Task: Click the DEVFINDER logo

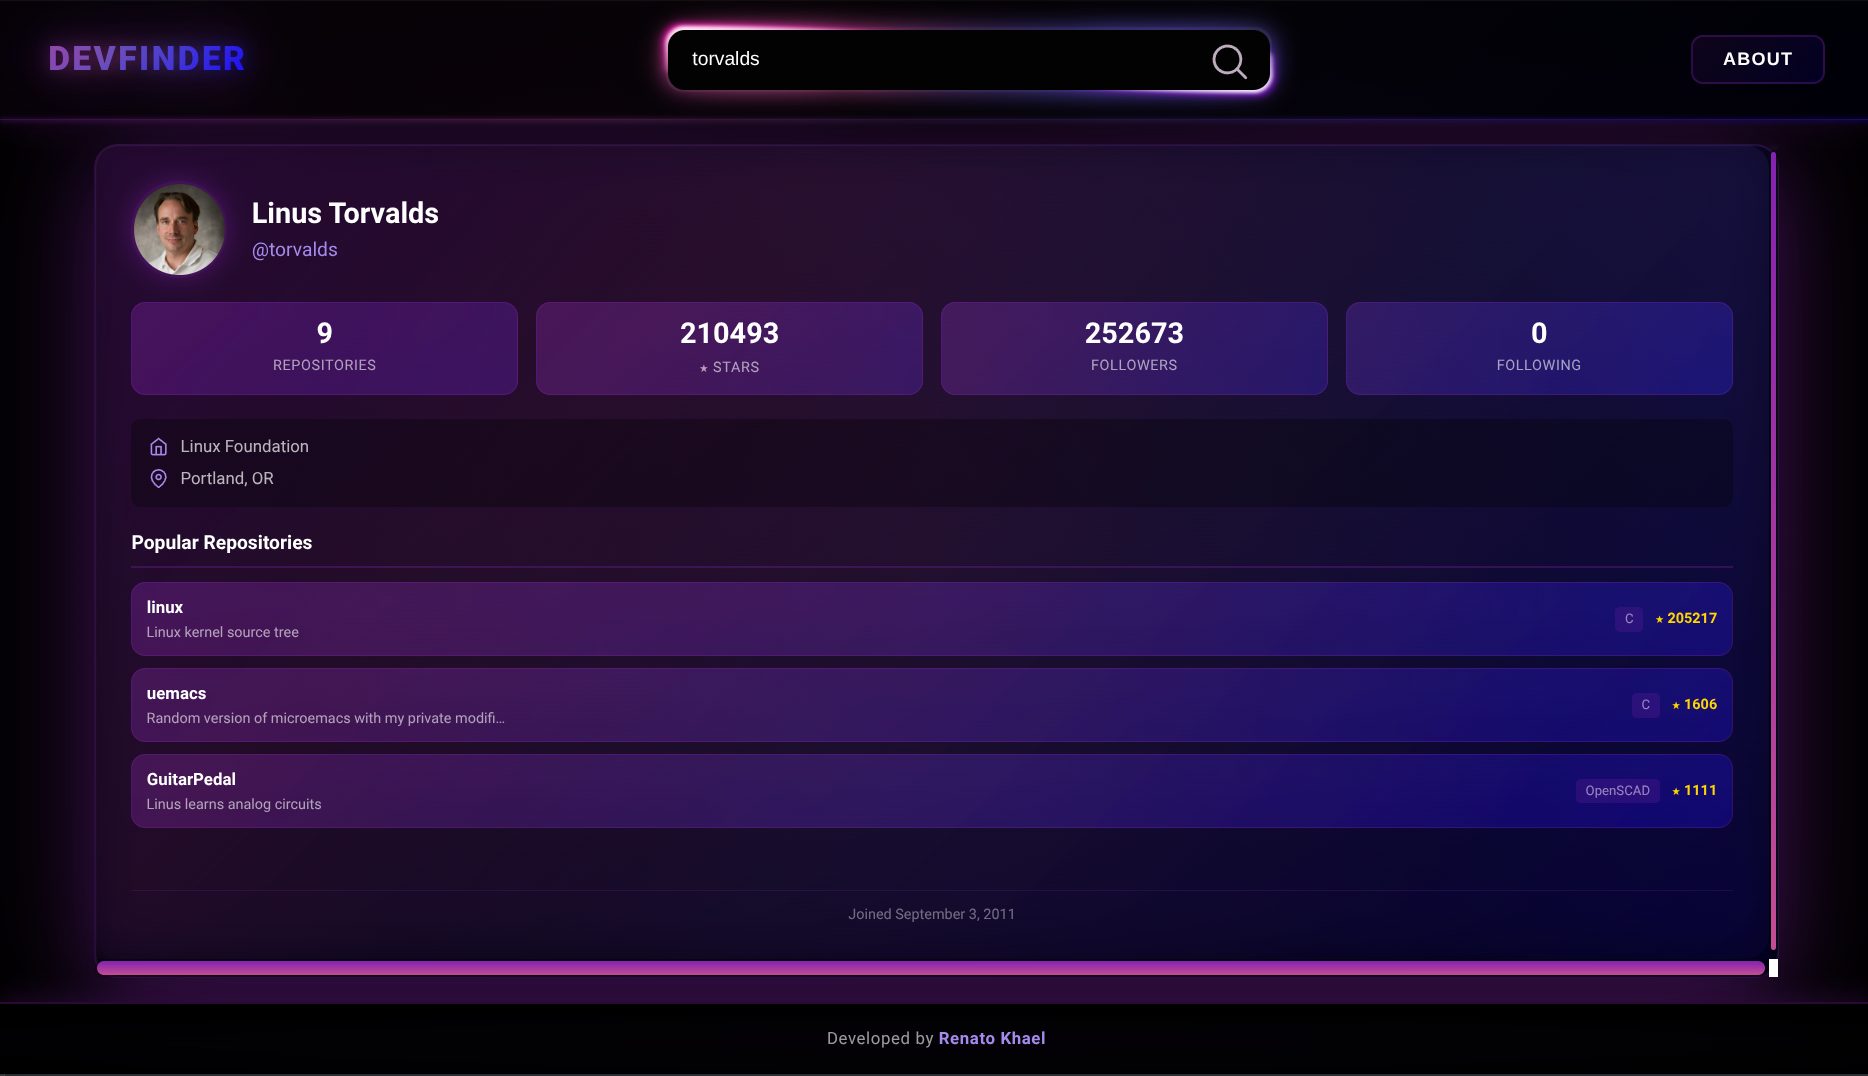Action: [147, 59]
